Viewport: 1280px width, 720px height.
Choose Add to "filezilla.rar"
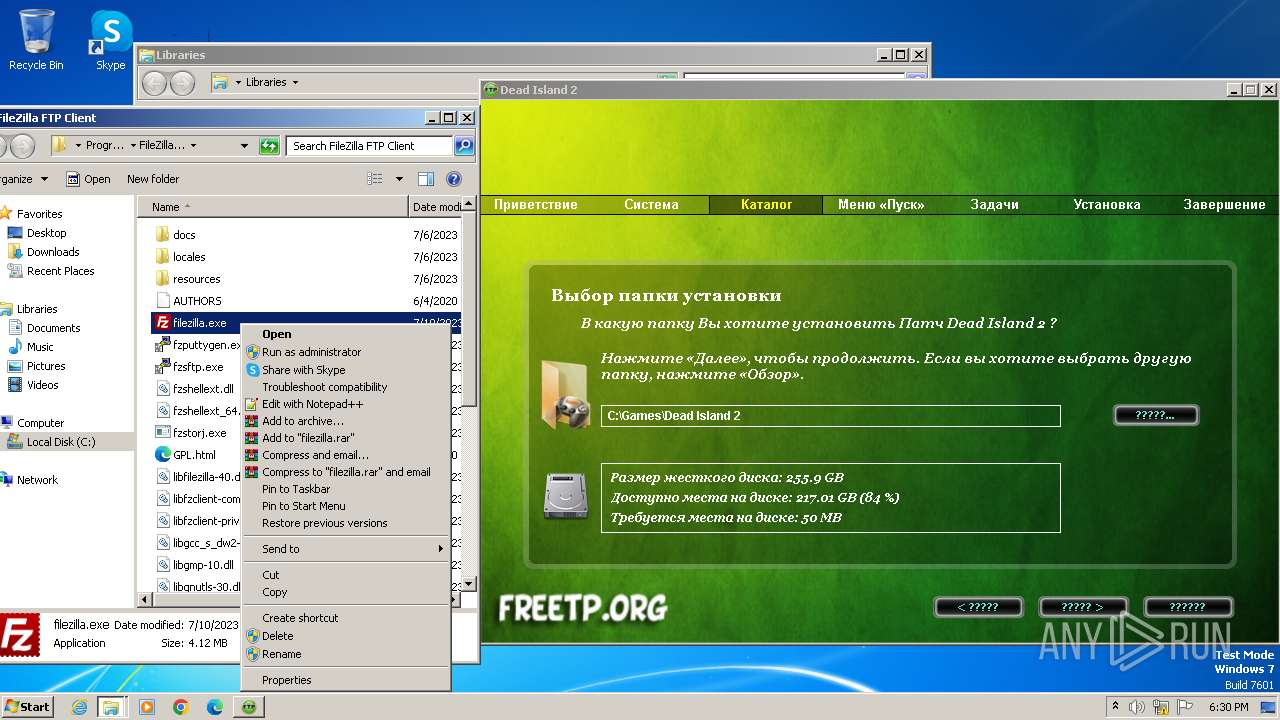346,438
